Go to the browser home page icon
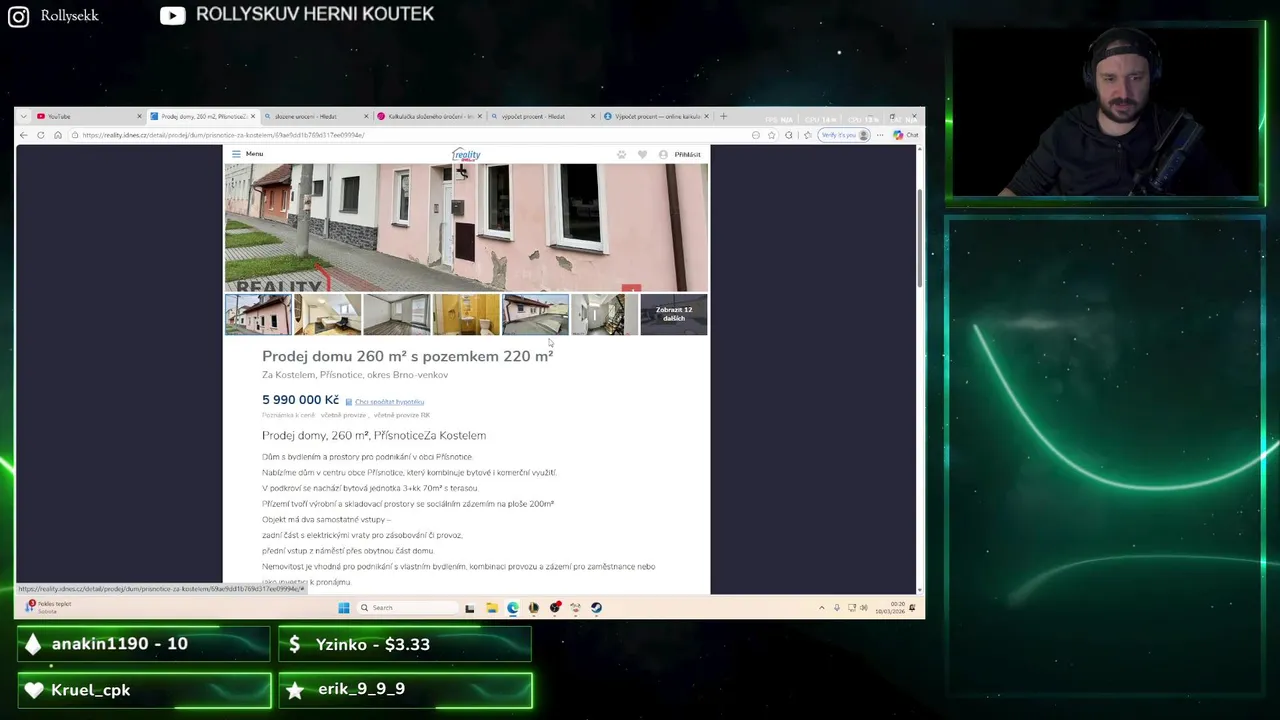The image size is (1280, 720). pos(58,135)
